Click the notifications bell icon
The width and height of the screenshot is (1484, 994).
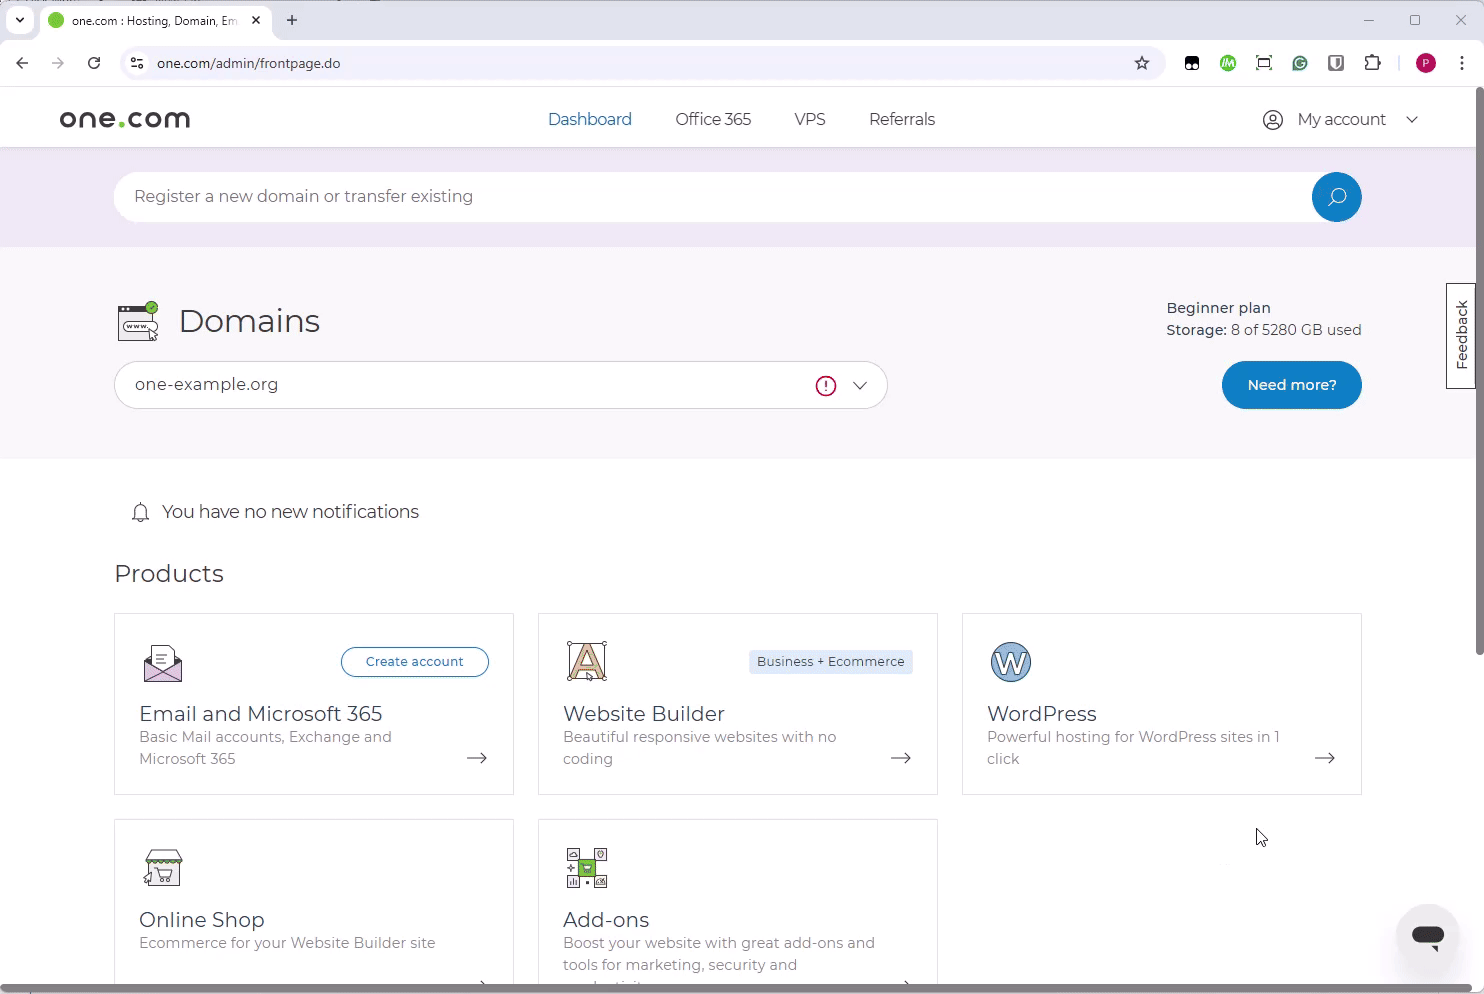coord(140,512)
